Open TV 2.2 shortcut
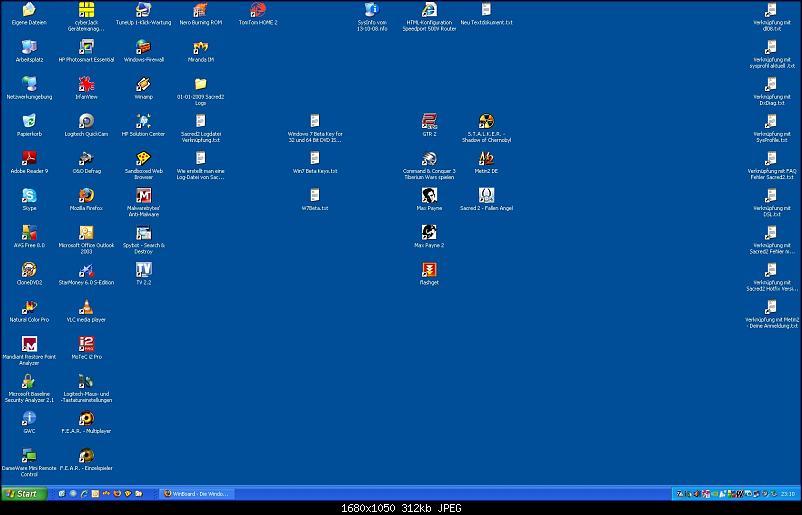The height and width of the screenshot is (515, 802). [x=144, y=270]
